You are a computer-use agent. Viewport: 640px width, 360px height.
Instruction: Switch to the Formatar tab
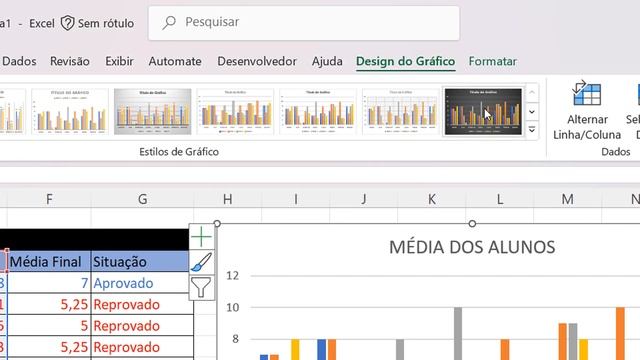(x=493, y=61)
